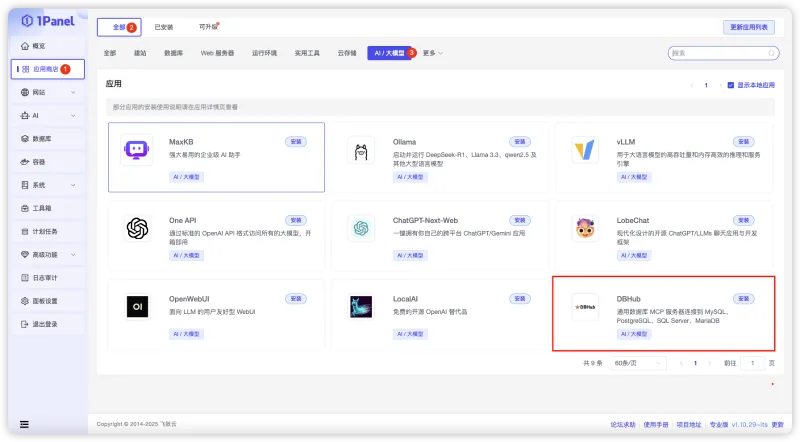Image resolution: width=800 pixels, height=442 pixels.
Task: Click the One API OpenAI-style logo
Action: click(137, 228)
